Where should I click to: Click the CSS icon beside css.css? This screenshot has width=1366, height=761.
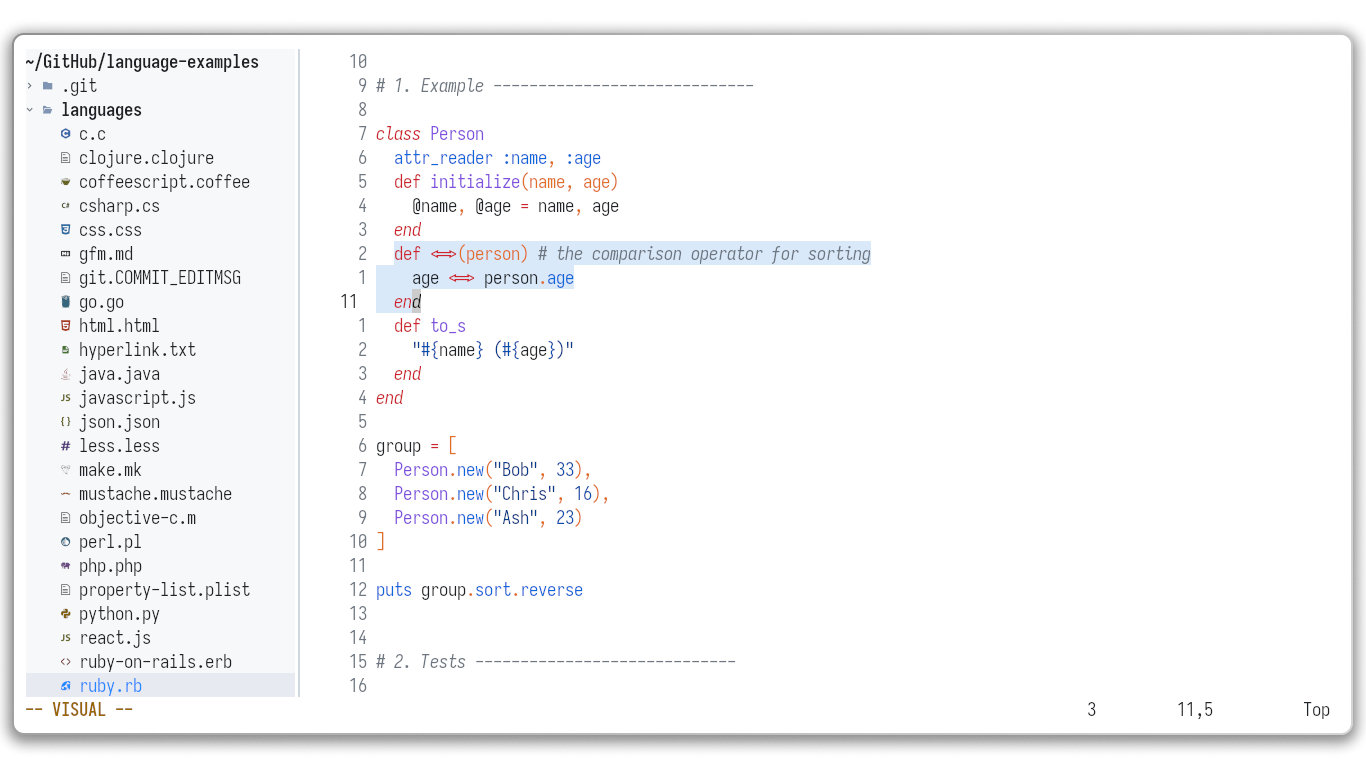[66, 230]
